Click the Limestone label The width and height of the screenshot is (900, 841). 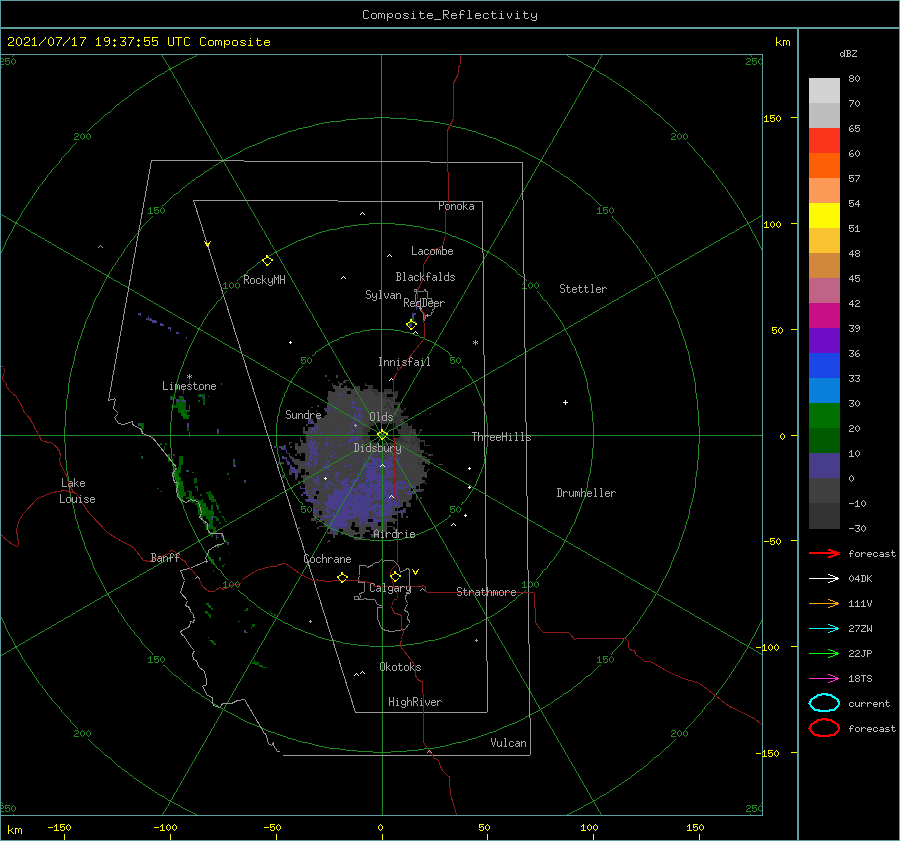189,386
